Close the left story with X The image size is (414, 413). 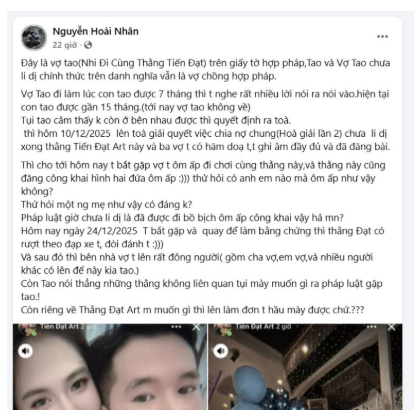click(196, 327)
